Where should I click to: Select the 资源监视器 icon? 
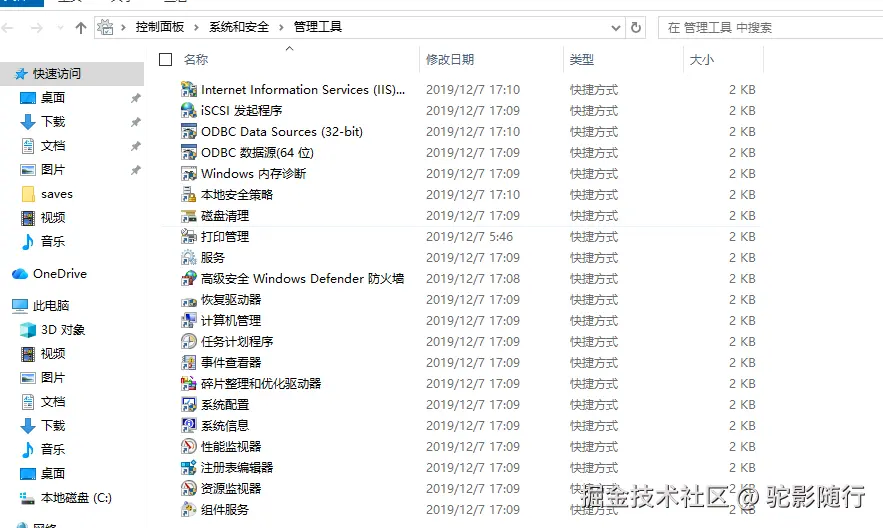(189, 489)
